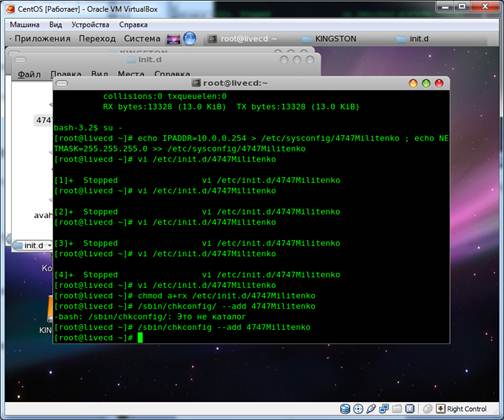
Task: Open the Переход panel menu
Action: [x=97, y=39]
